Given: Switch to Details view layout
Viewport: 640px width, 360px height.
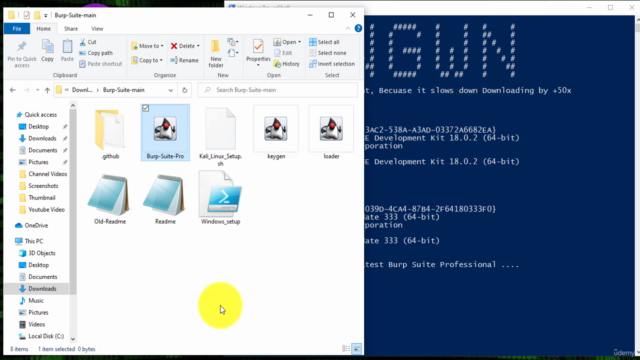Looking at the screenshot, I should pos(346,349).
